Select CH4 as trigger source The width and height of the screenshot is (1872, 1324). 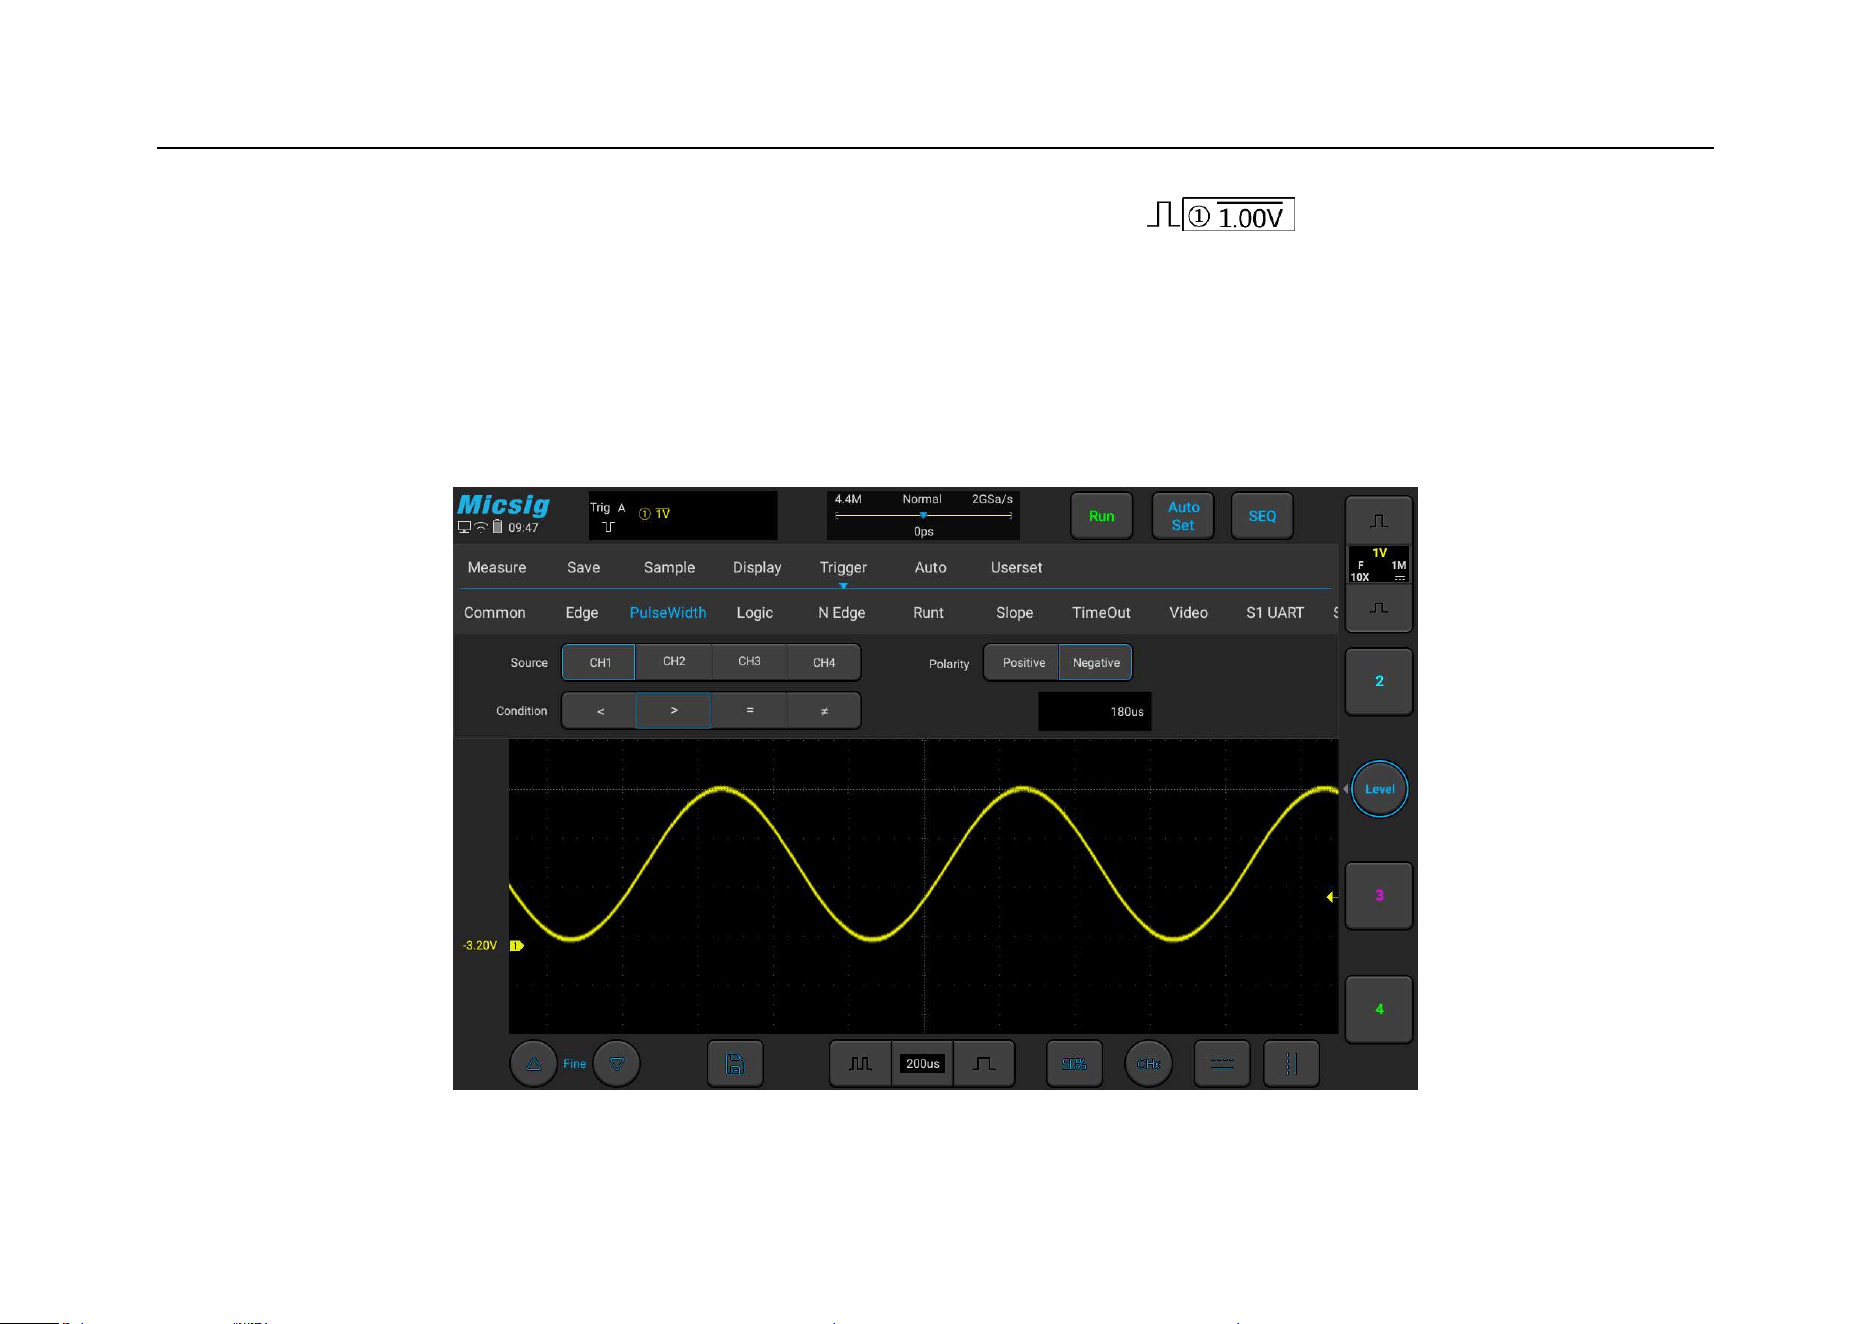824,662
